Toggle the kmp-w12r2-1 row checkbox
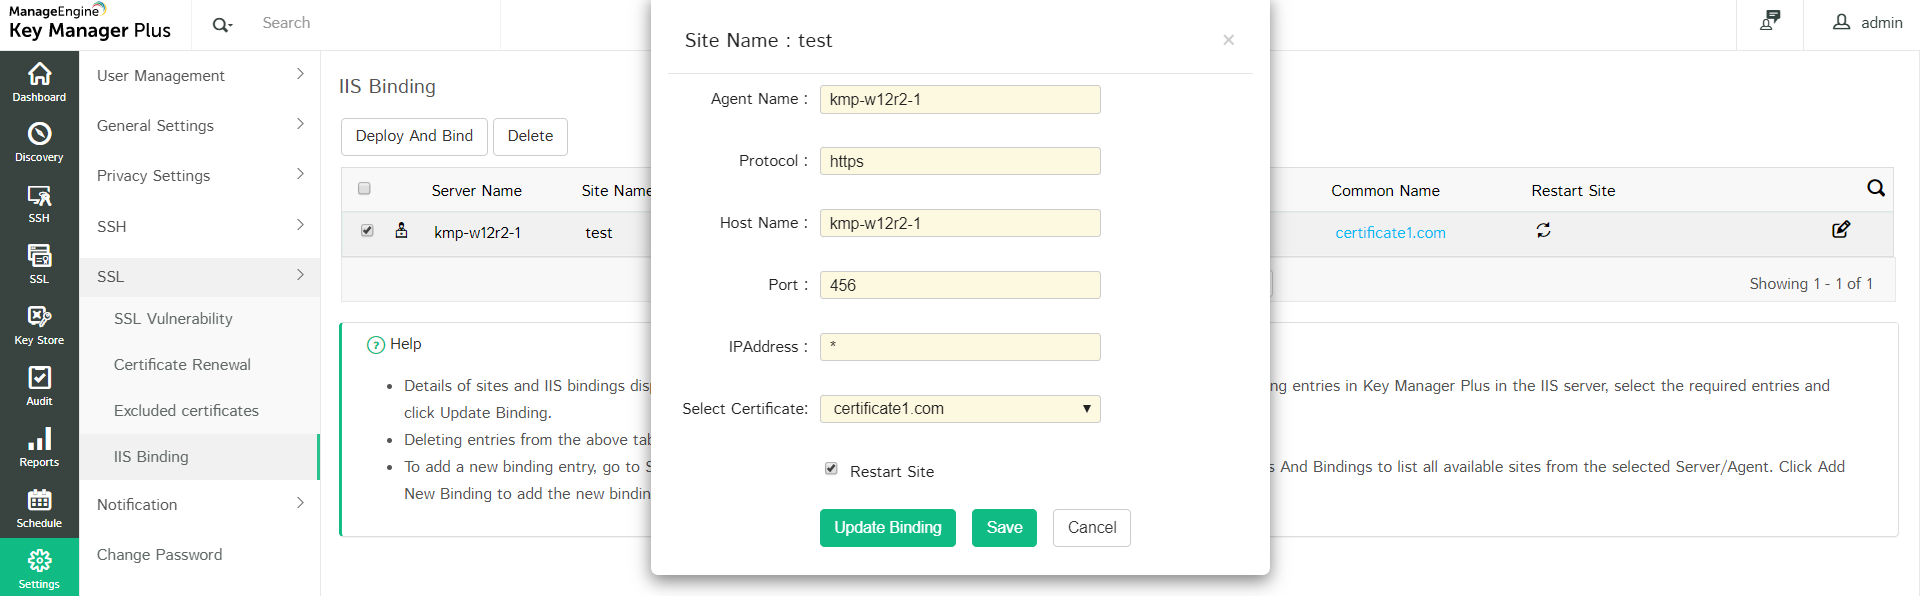1920x596 pixels. (x=367, y=231)
